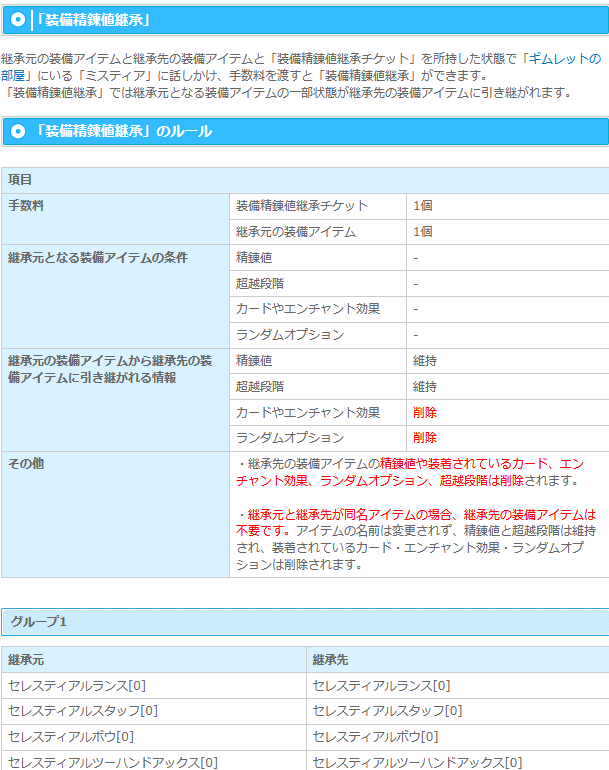Select セレスティアルランス[0] in the 継承元 column
The width and height of the screenshot is (609, 770).
pos(77,686)
